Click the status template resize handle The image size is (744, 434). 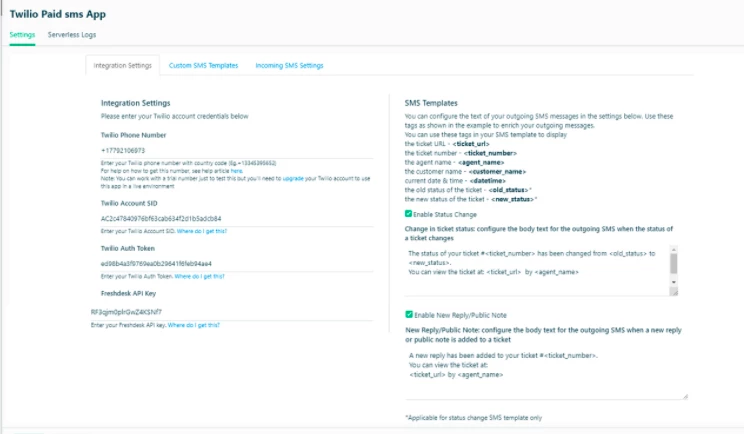coord(674,292)
